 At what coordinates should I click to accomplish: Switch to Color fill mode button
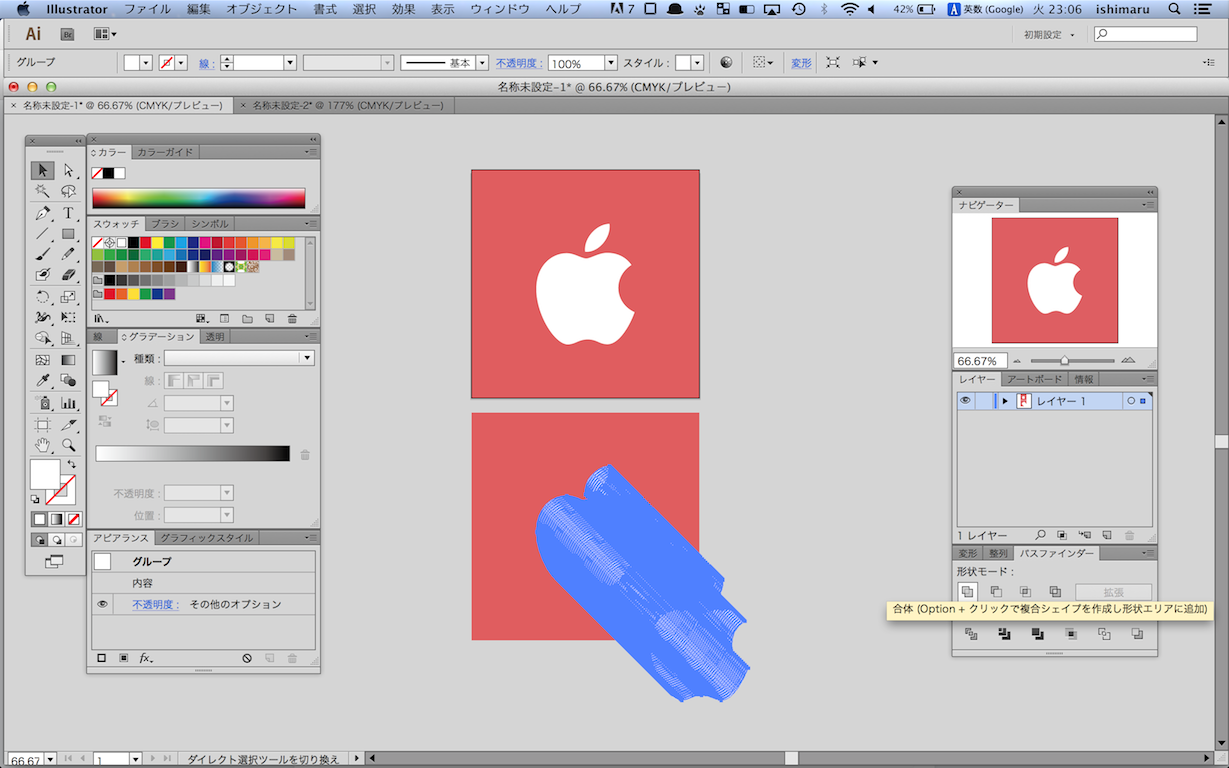tap(39, 519)
